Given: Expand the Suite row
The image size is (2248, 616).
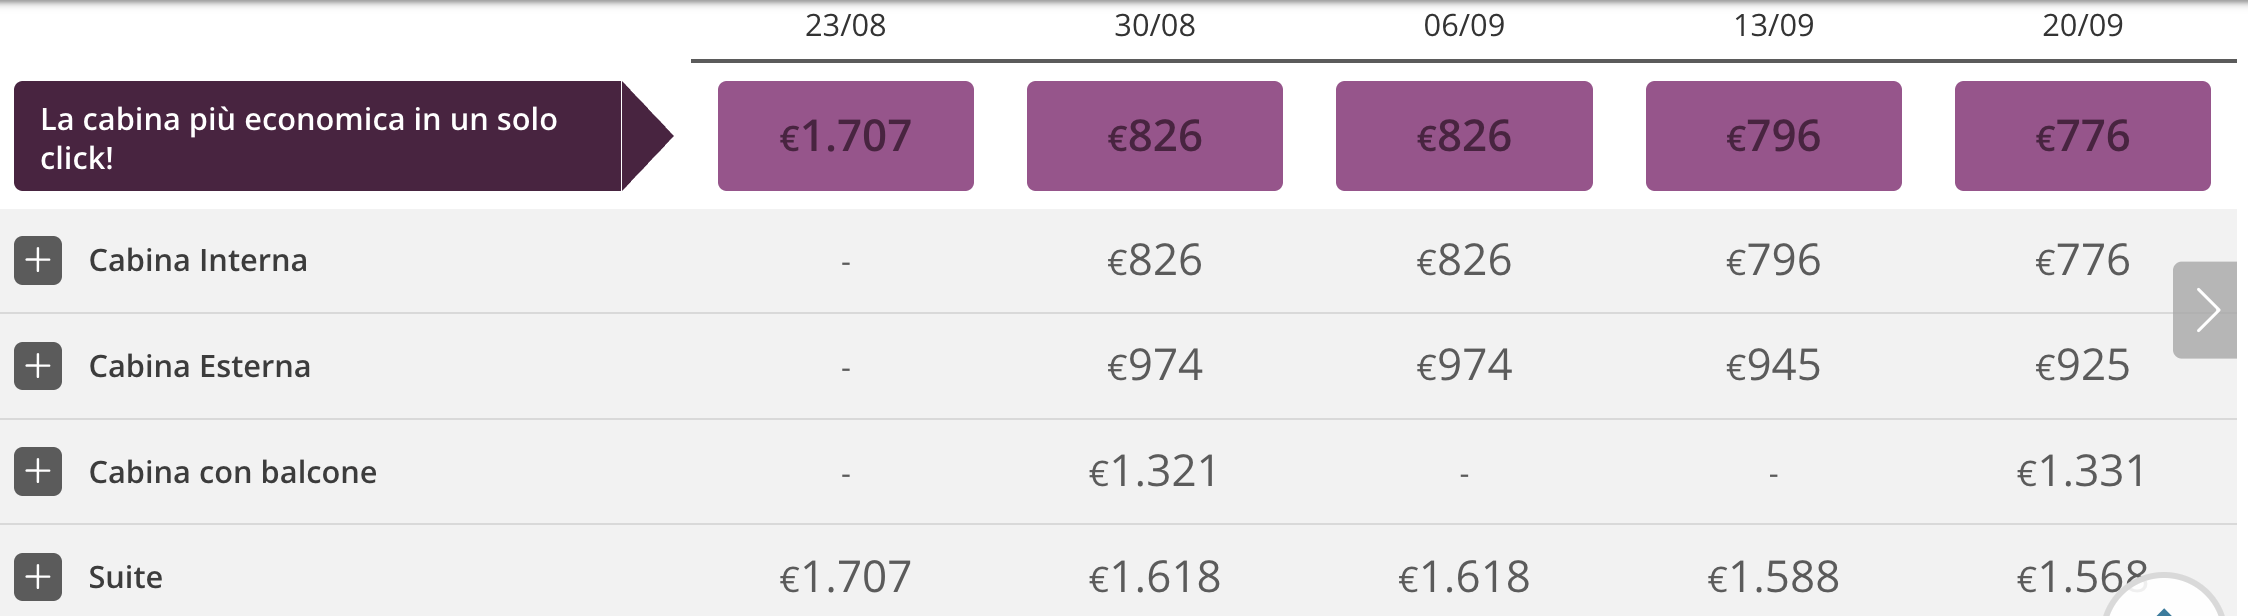Looking at the screenshot, I should [38, 577].
